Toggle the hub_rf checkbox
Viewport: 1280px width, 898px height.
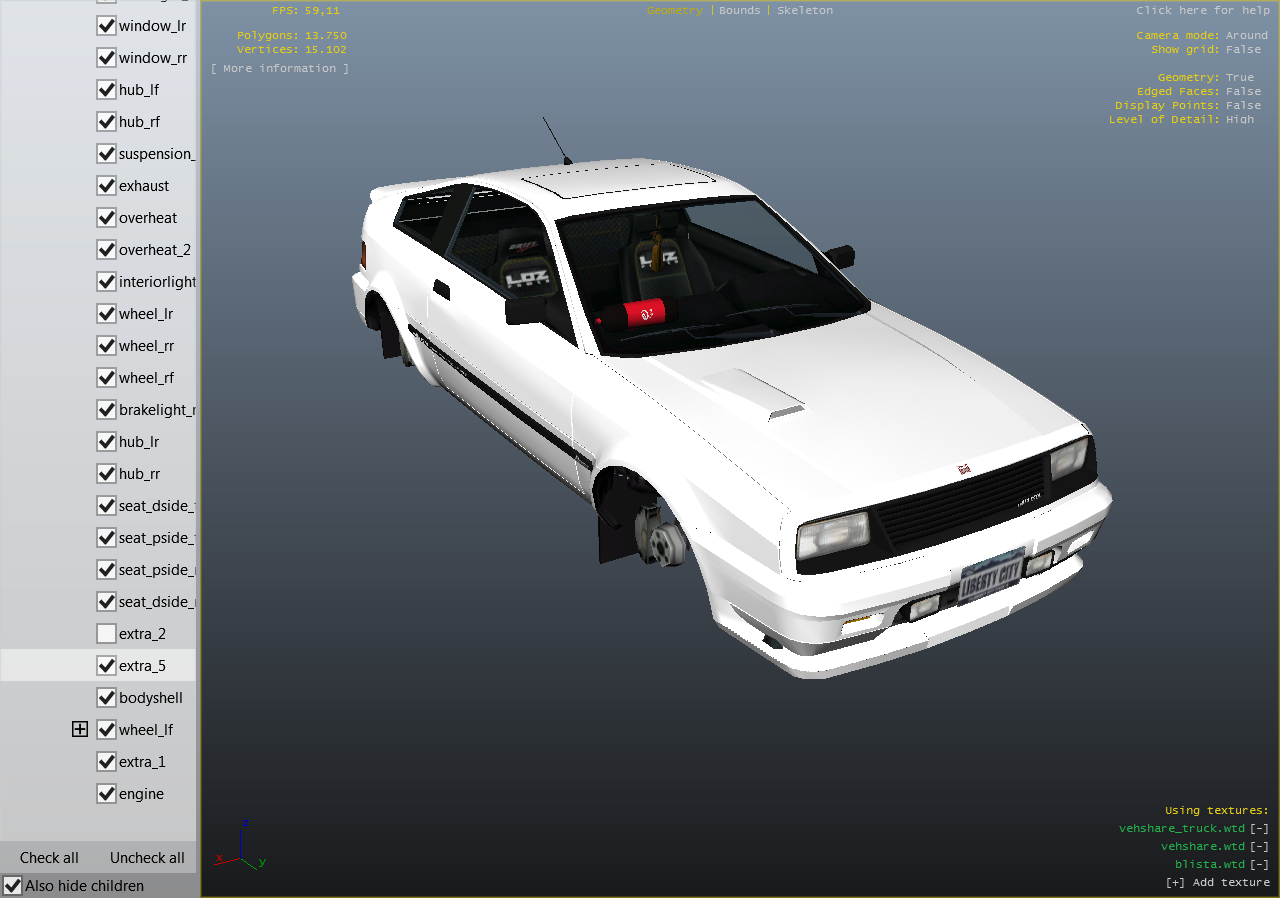click(107, 122)
